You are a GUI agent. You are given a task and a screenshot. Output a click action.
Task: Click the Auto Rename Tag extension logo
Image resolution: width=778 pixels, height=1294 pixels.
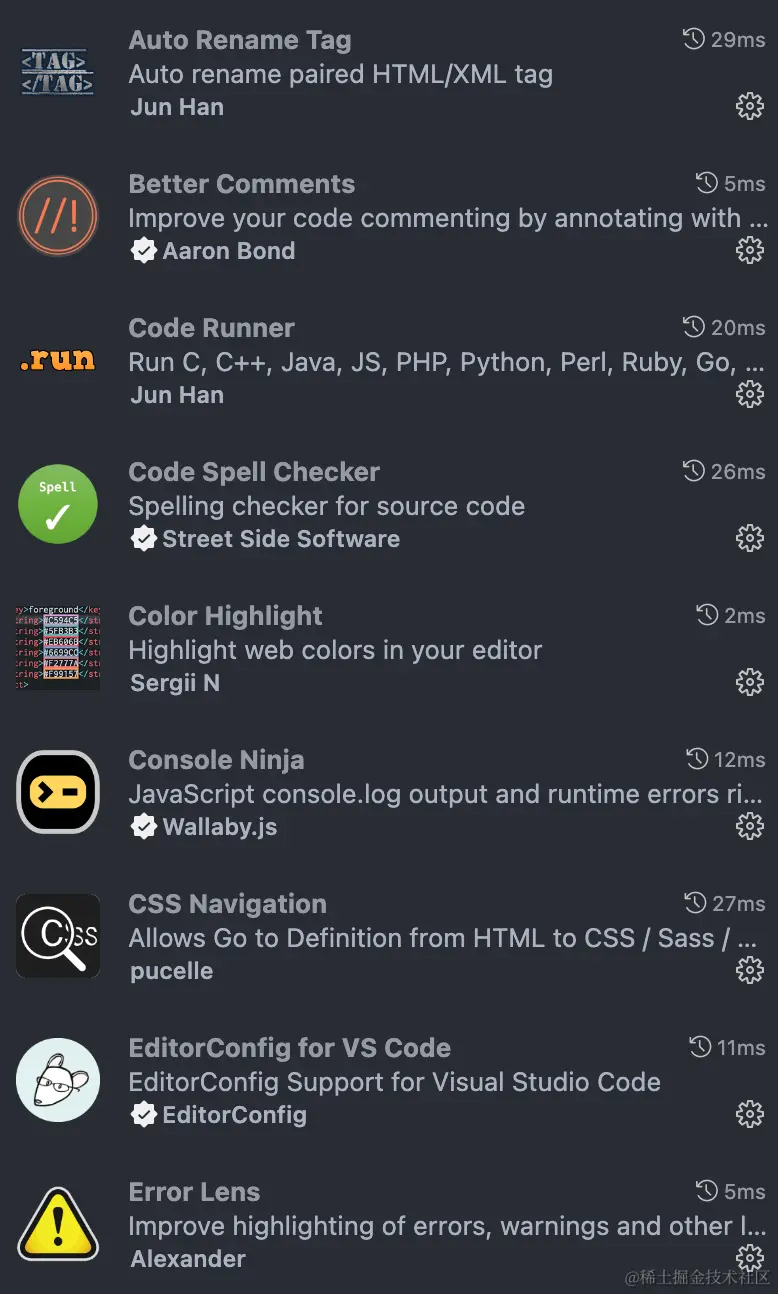pyautogui.click(x=58, y=73)
